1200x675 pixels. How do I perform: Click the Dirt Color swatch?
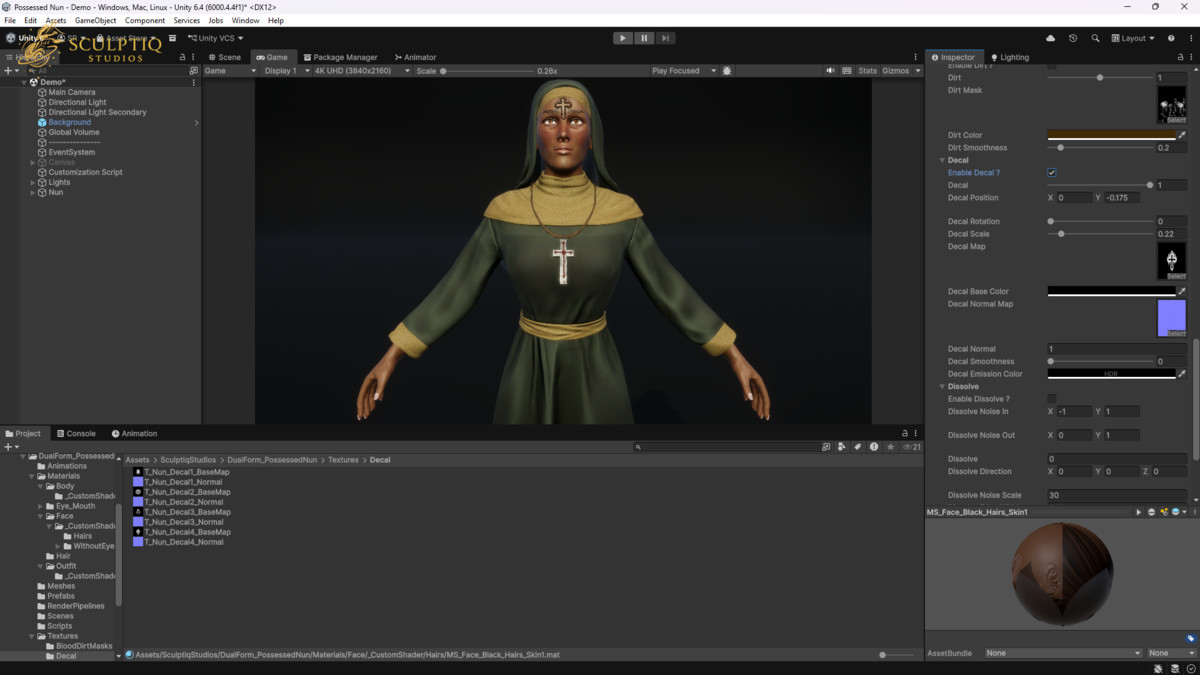coord(1111,135)
